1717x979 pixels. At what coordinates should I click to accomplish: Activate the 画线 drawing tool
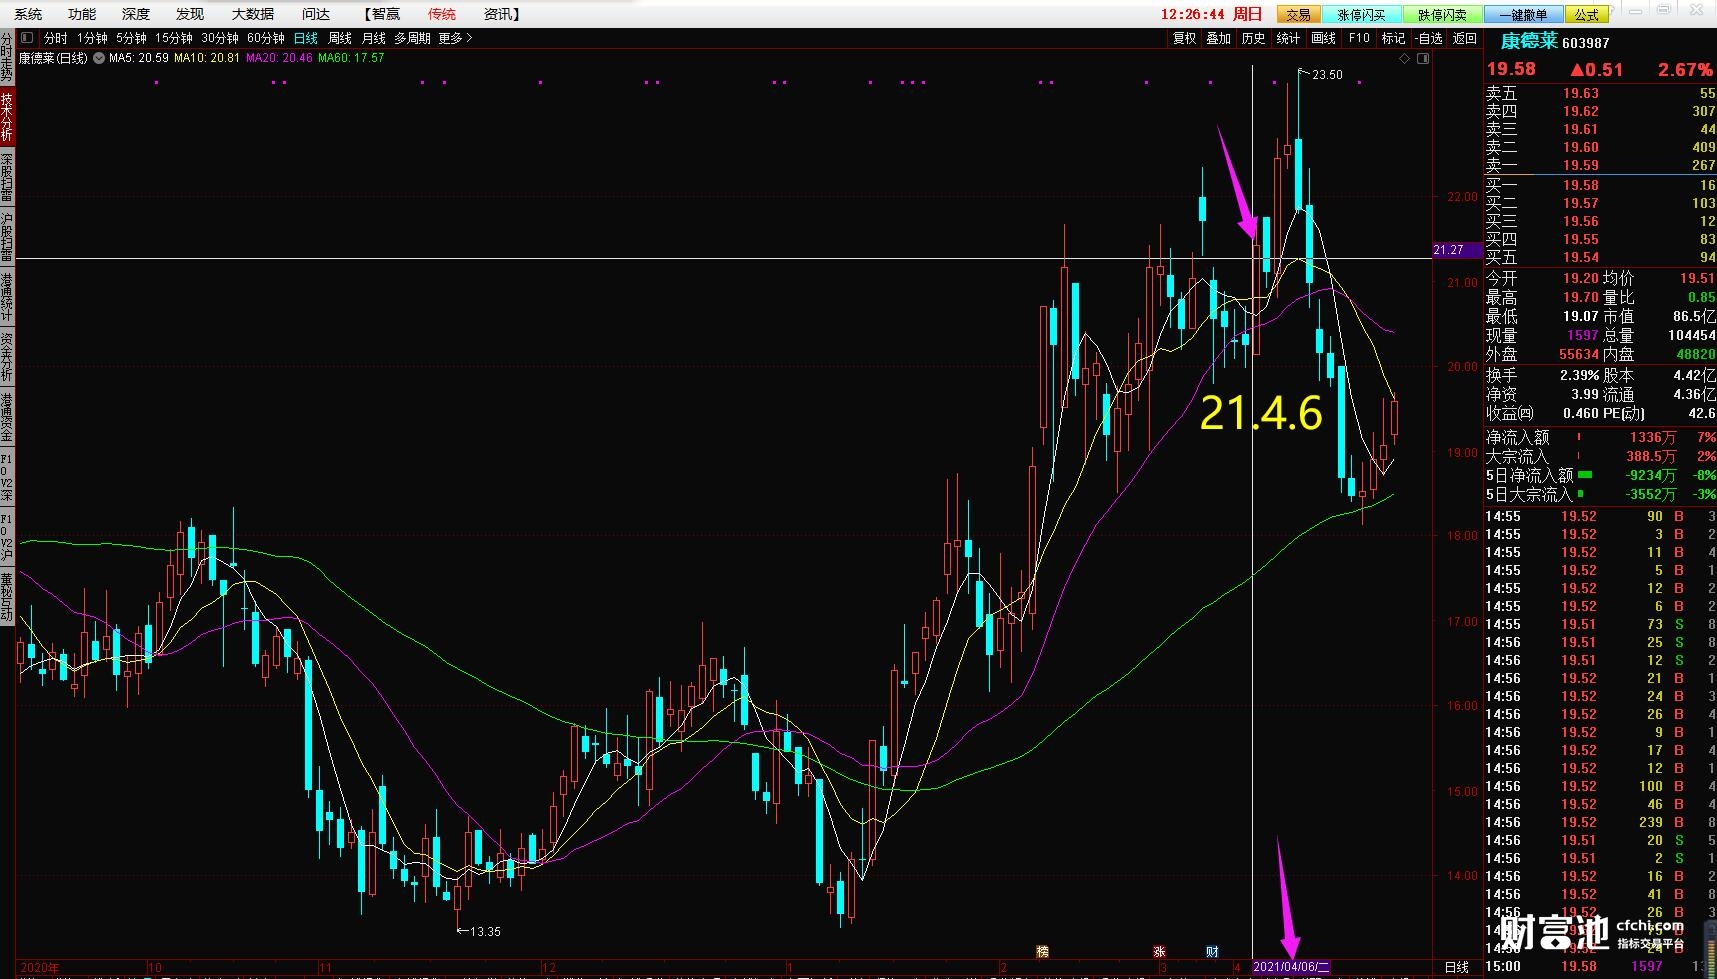click(x=1323, y=38)
